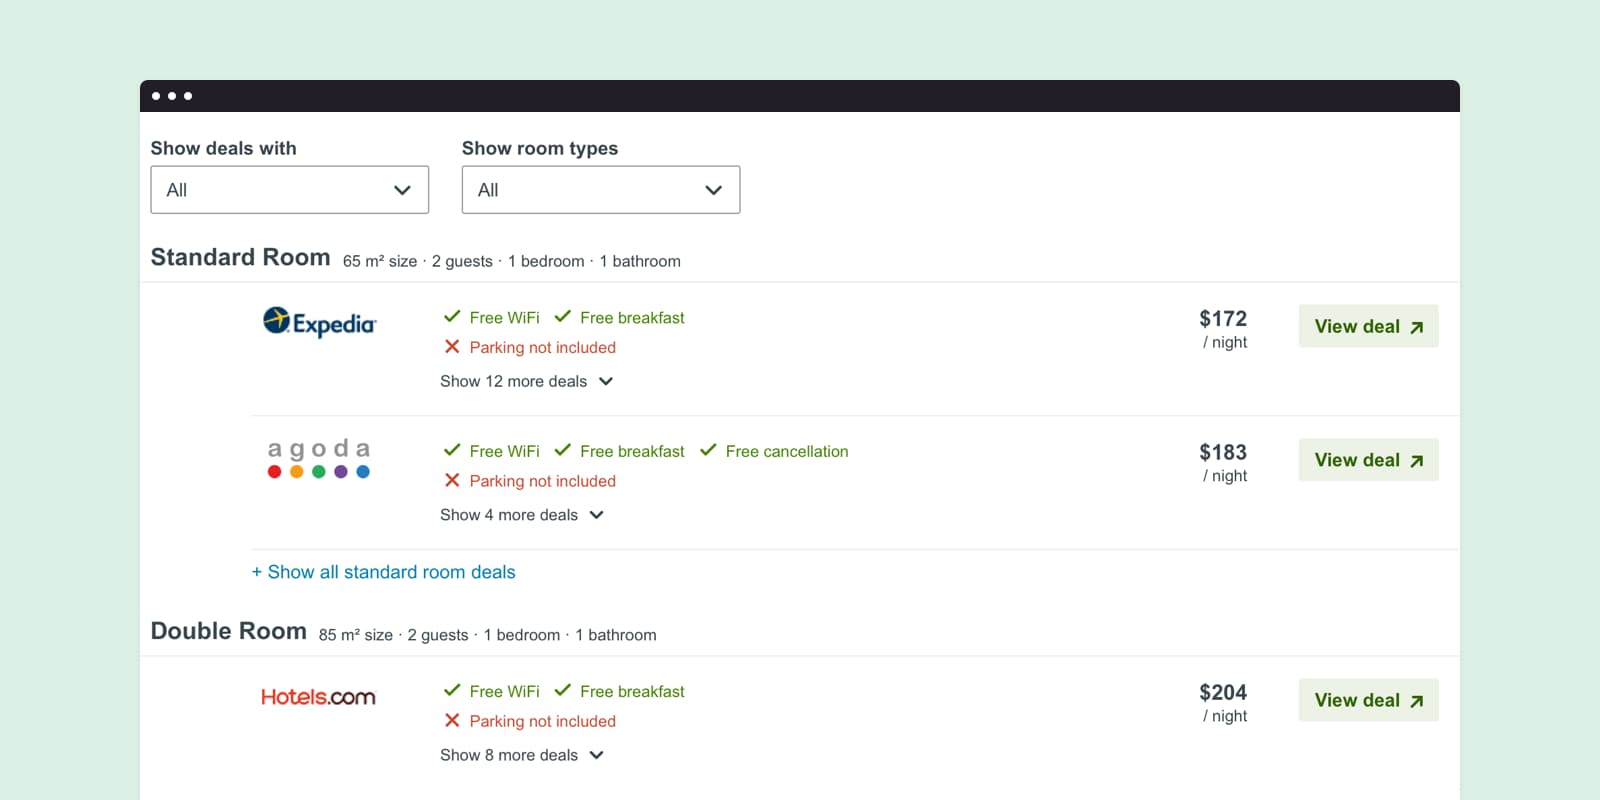Viewport: 1600px width, 800px height.
Task: Click Hotels.com Free breakfast checkmark icon
Action: click(x=563, y=691)
